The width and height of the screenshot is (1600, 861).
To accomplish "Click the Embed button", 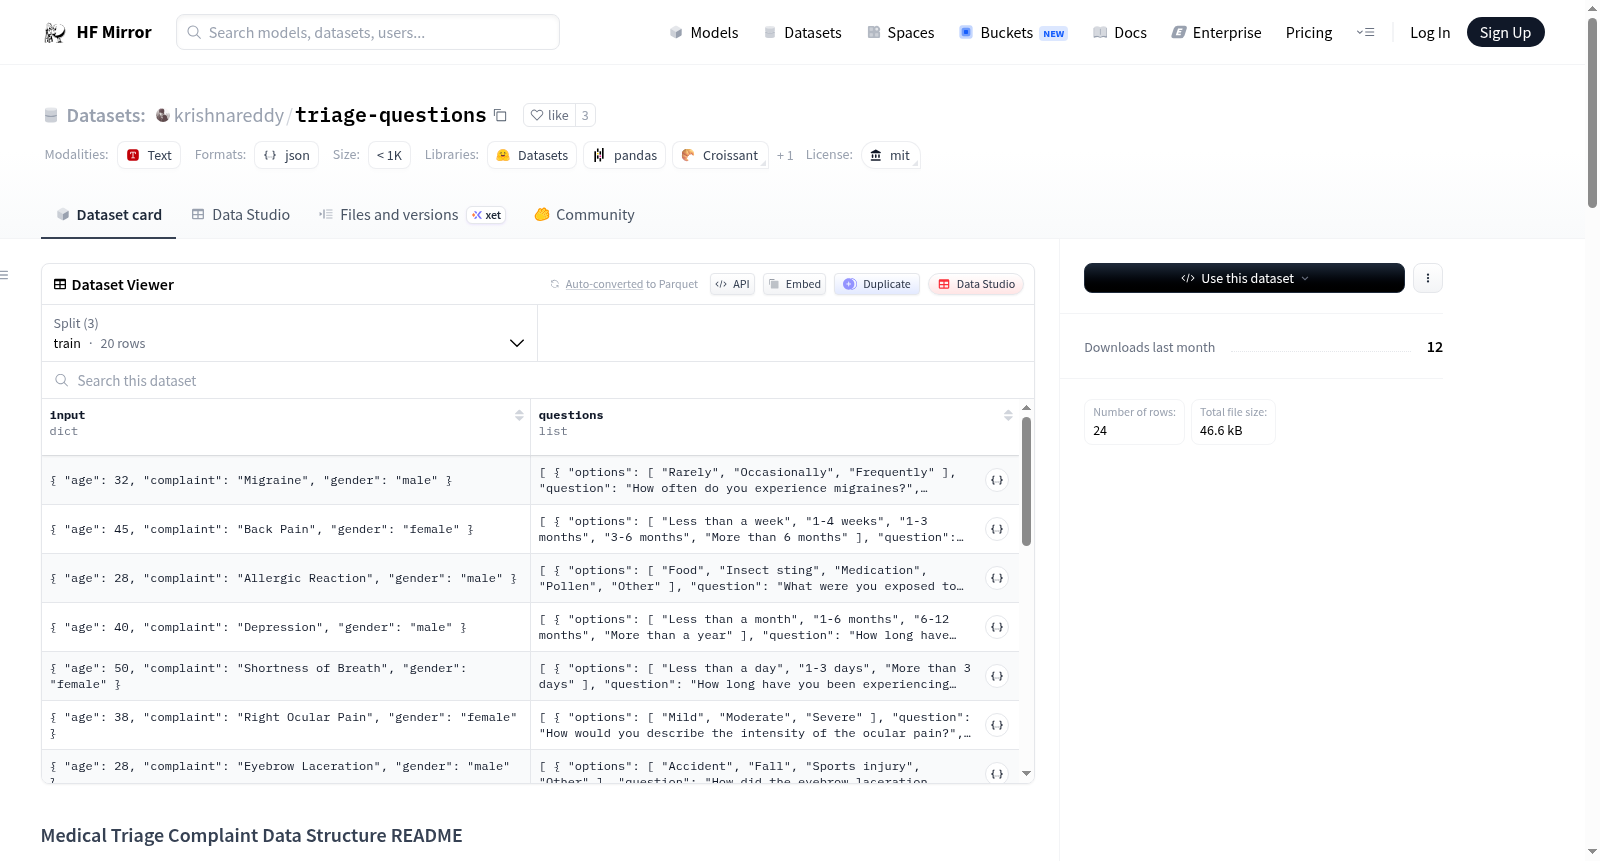I will coord(795,284).
